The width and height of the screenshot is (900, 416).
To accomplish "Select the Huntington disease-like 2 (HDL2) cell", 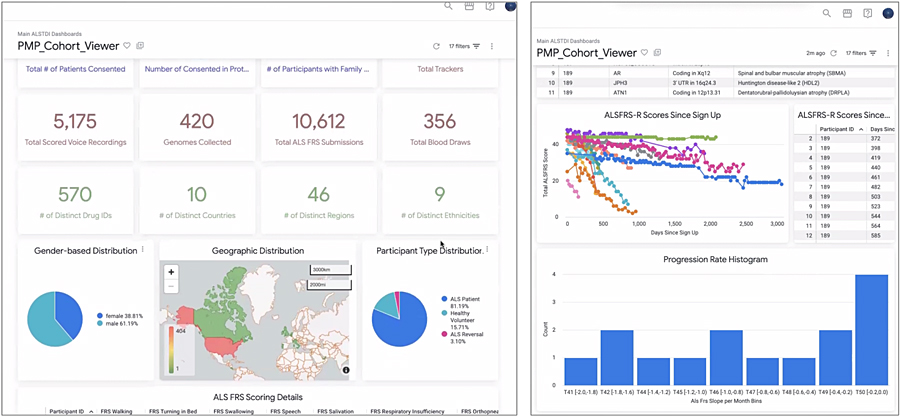I will point(776,83).
